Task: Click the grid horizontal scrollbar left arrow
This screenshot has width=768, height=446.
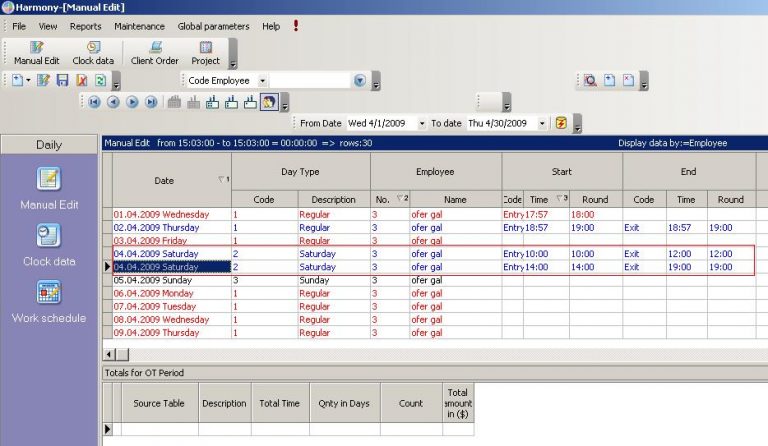Action: coord(108,354)
